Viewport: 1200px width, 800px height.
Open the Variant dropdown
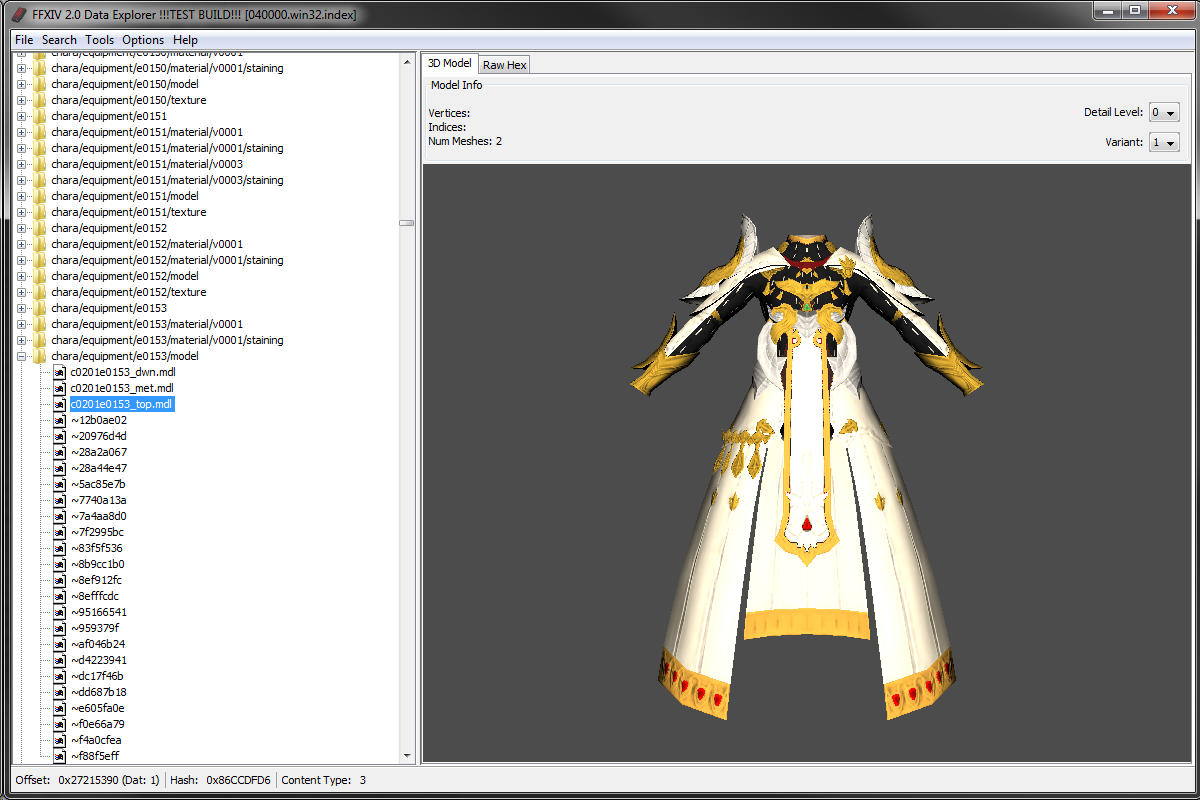[1164, 142]
